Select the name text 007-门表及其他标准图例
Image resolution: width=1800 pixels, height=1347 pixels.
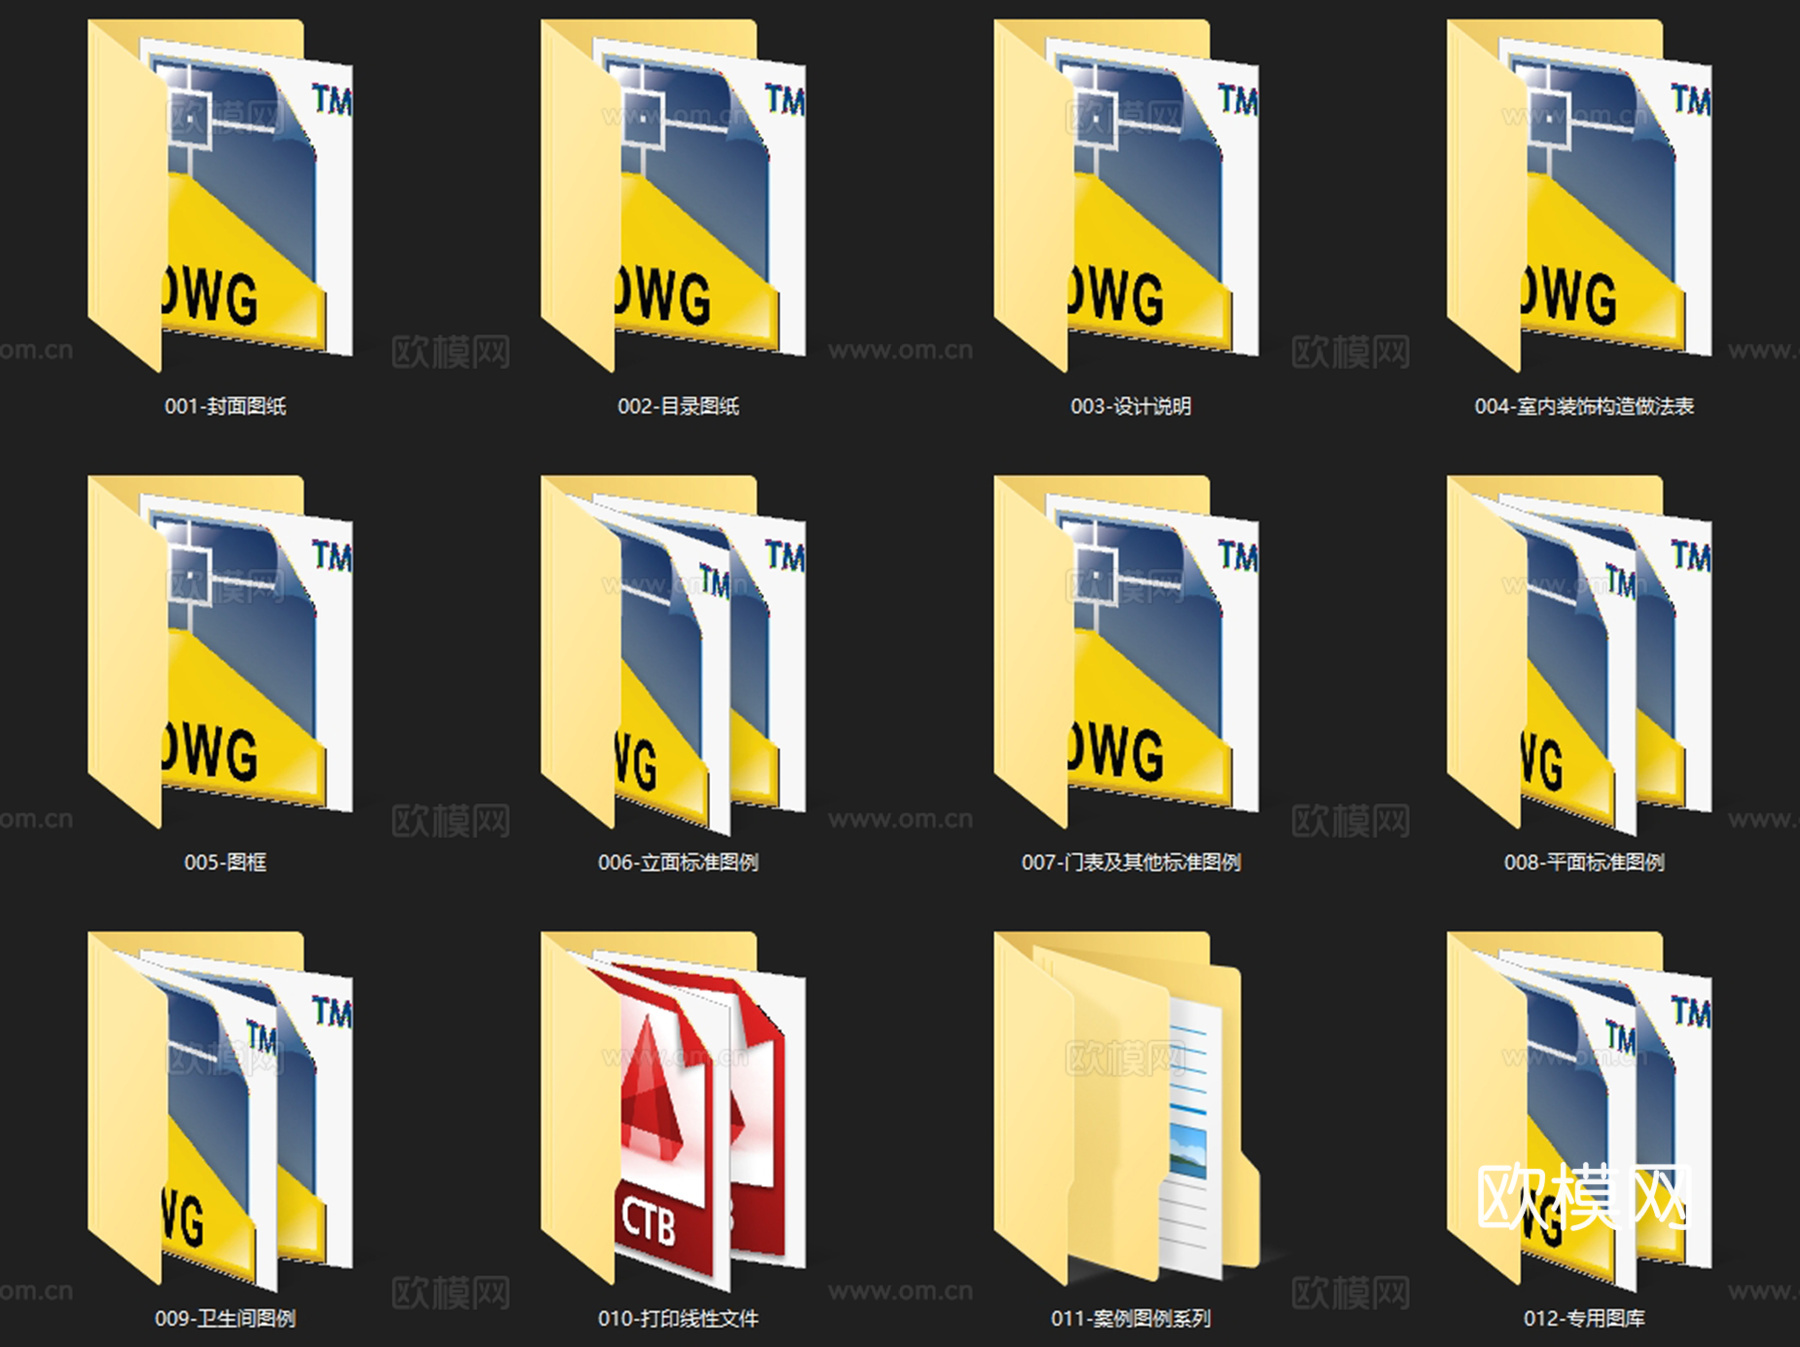[x=1131, y=862]
